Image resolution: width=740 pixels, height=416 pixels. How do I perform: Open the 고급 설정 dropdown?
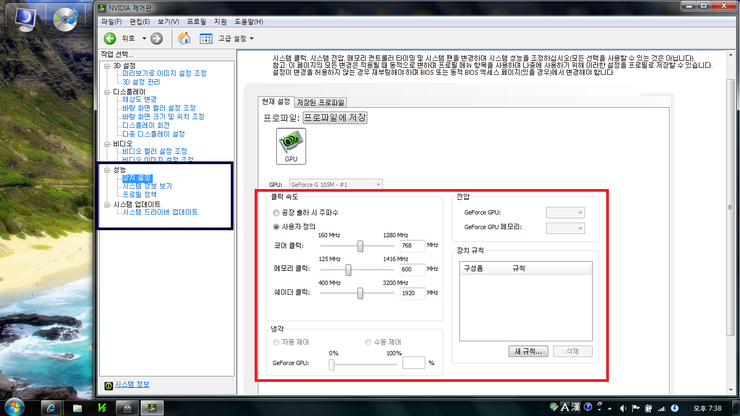click(252, 39)
